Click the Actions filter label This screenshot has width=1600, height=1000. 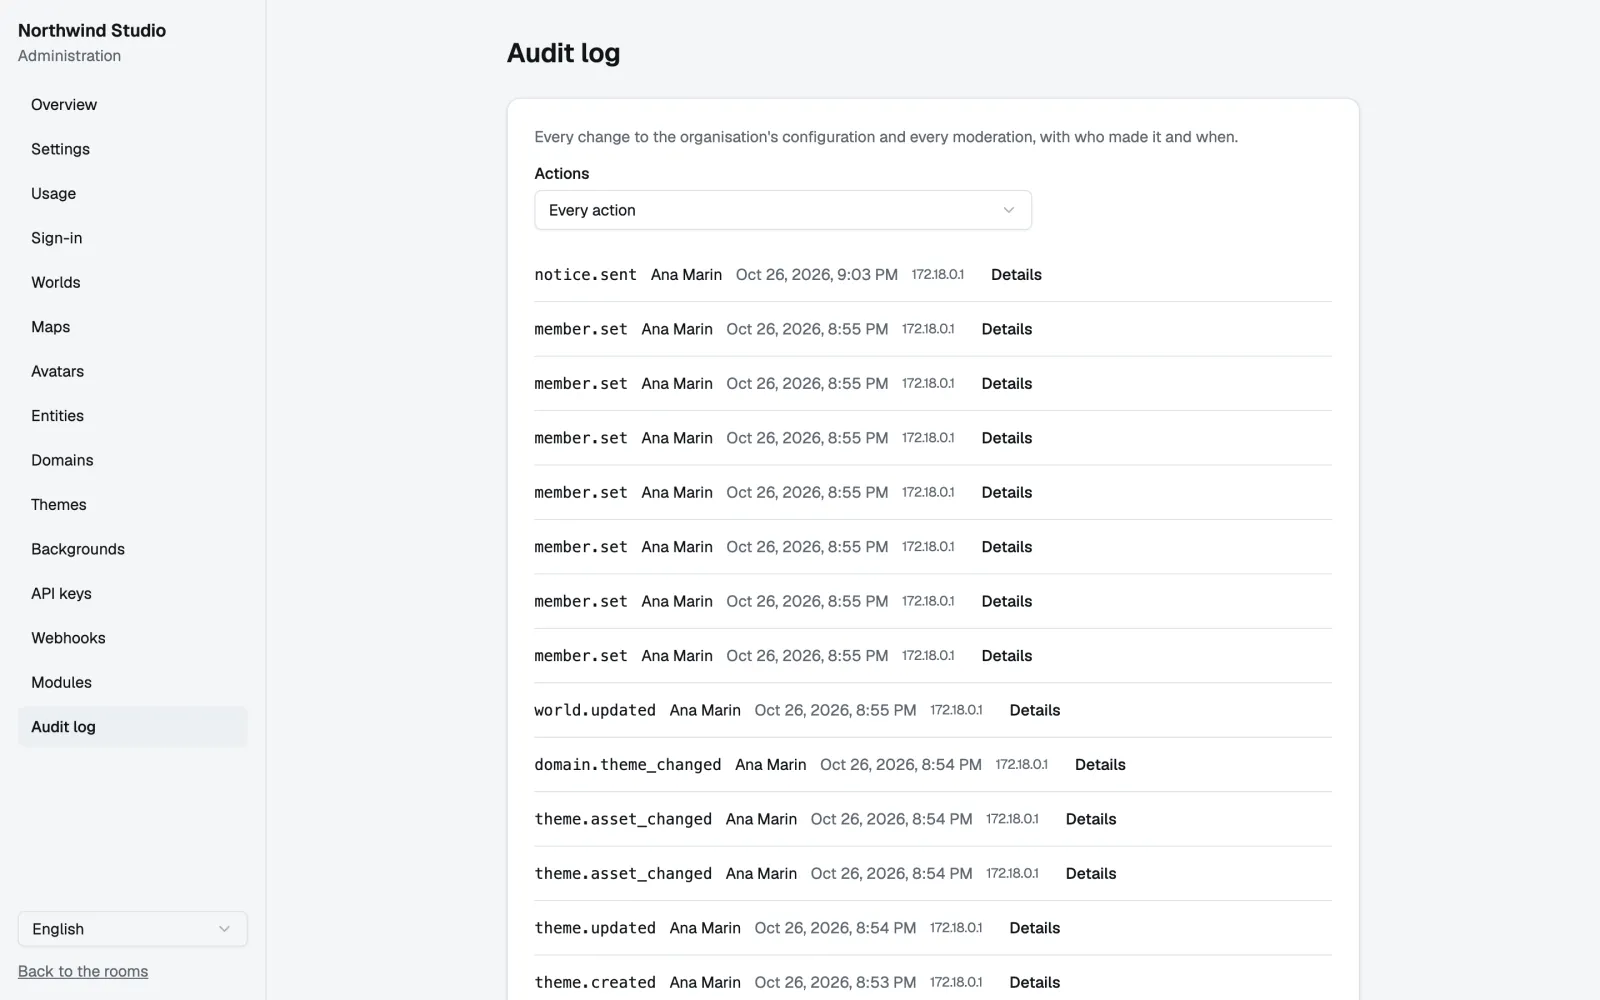pyautogui.click(x=562, y=174)
